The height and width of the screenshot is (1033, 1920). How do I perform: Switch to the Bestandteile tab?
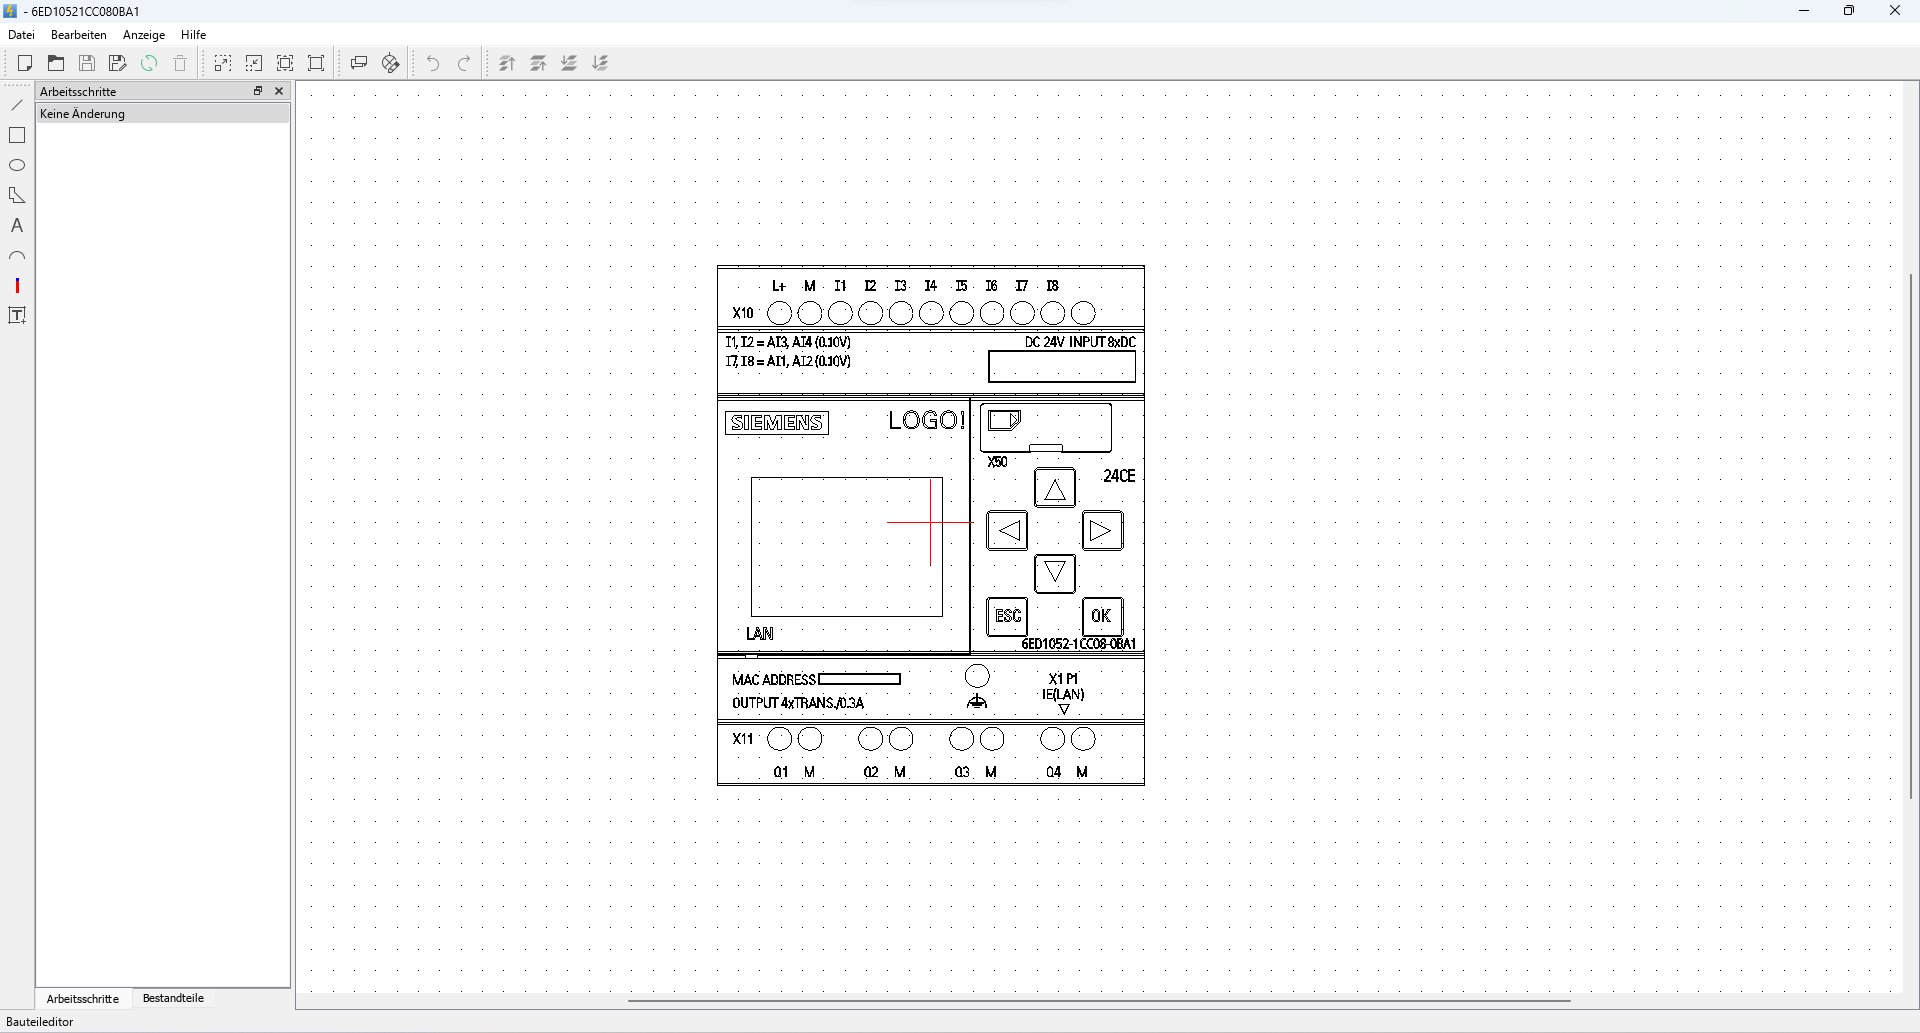click(x=173, y=998)
